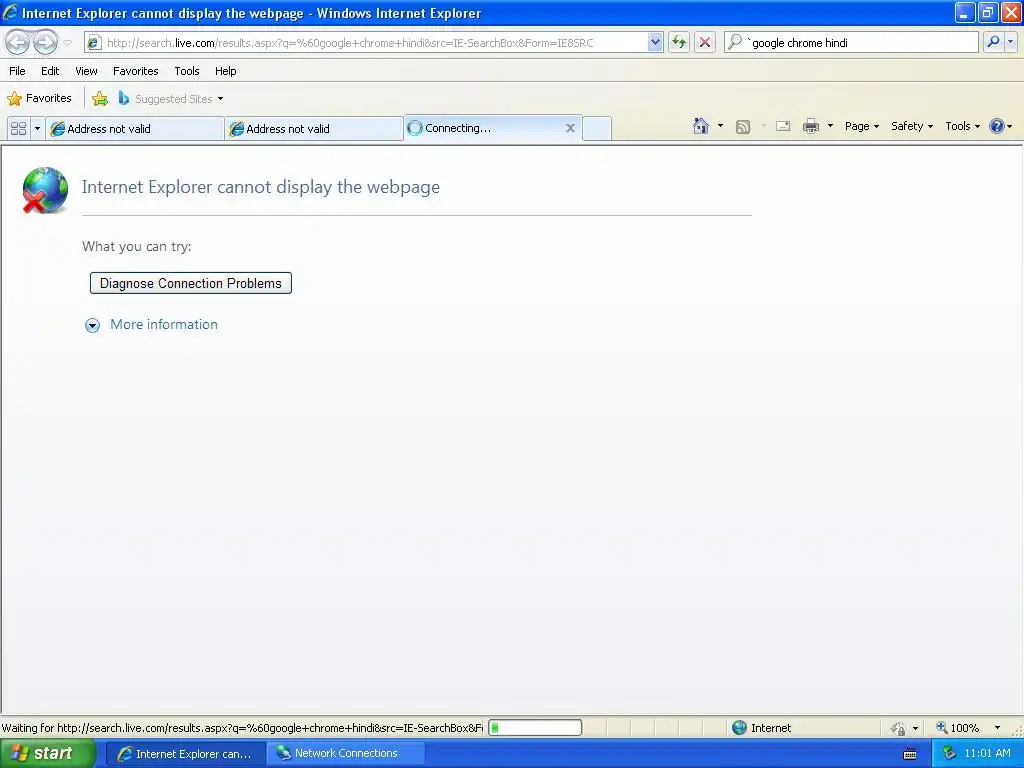Screen dimensions: 1024x768
Task: Click the RSS Feeds icon
Action: (x=743, y=127)
